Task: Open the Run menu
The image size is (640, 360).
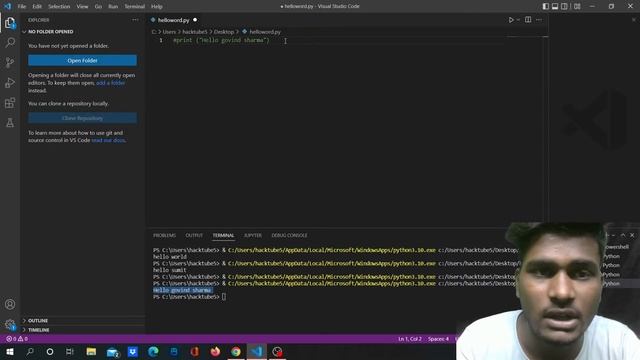Action: pyautogui.click(x=113, y=7)
